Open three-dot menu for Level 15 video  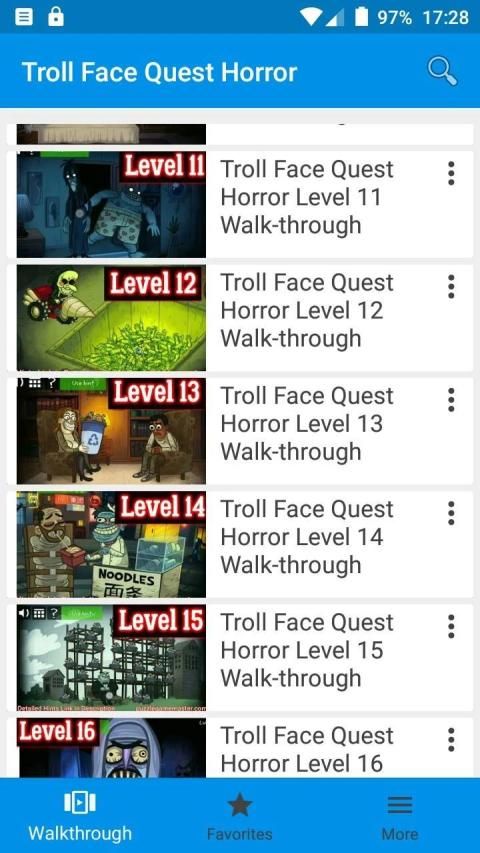(451, 626)
